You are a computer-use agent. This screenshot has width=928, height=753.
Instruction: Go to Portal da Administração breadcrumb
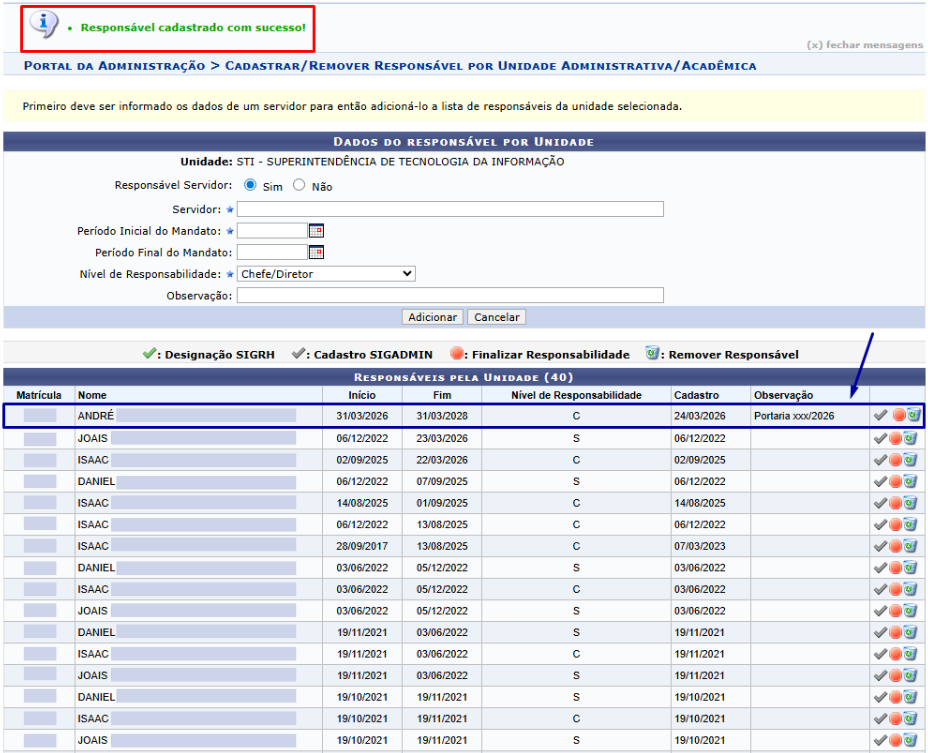[114, 66]
